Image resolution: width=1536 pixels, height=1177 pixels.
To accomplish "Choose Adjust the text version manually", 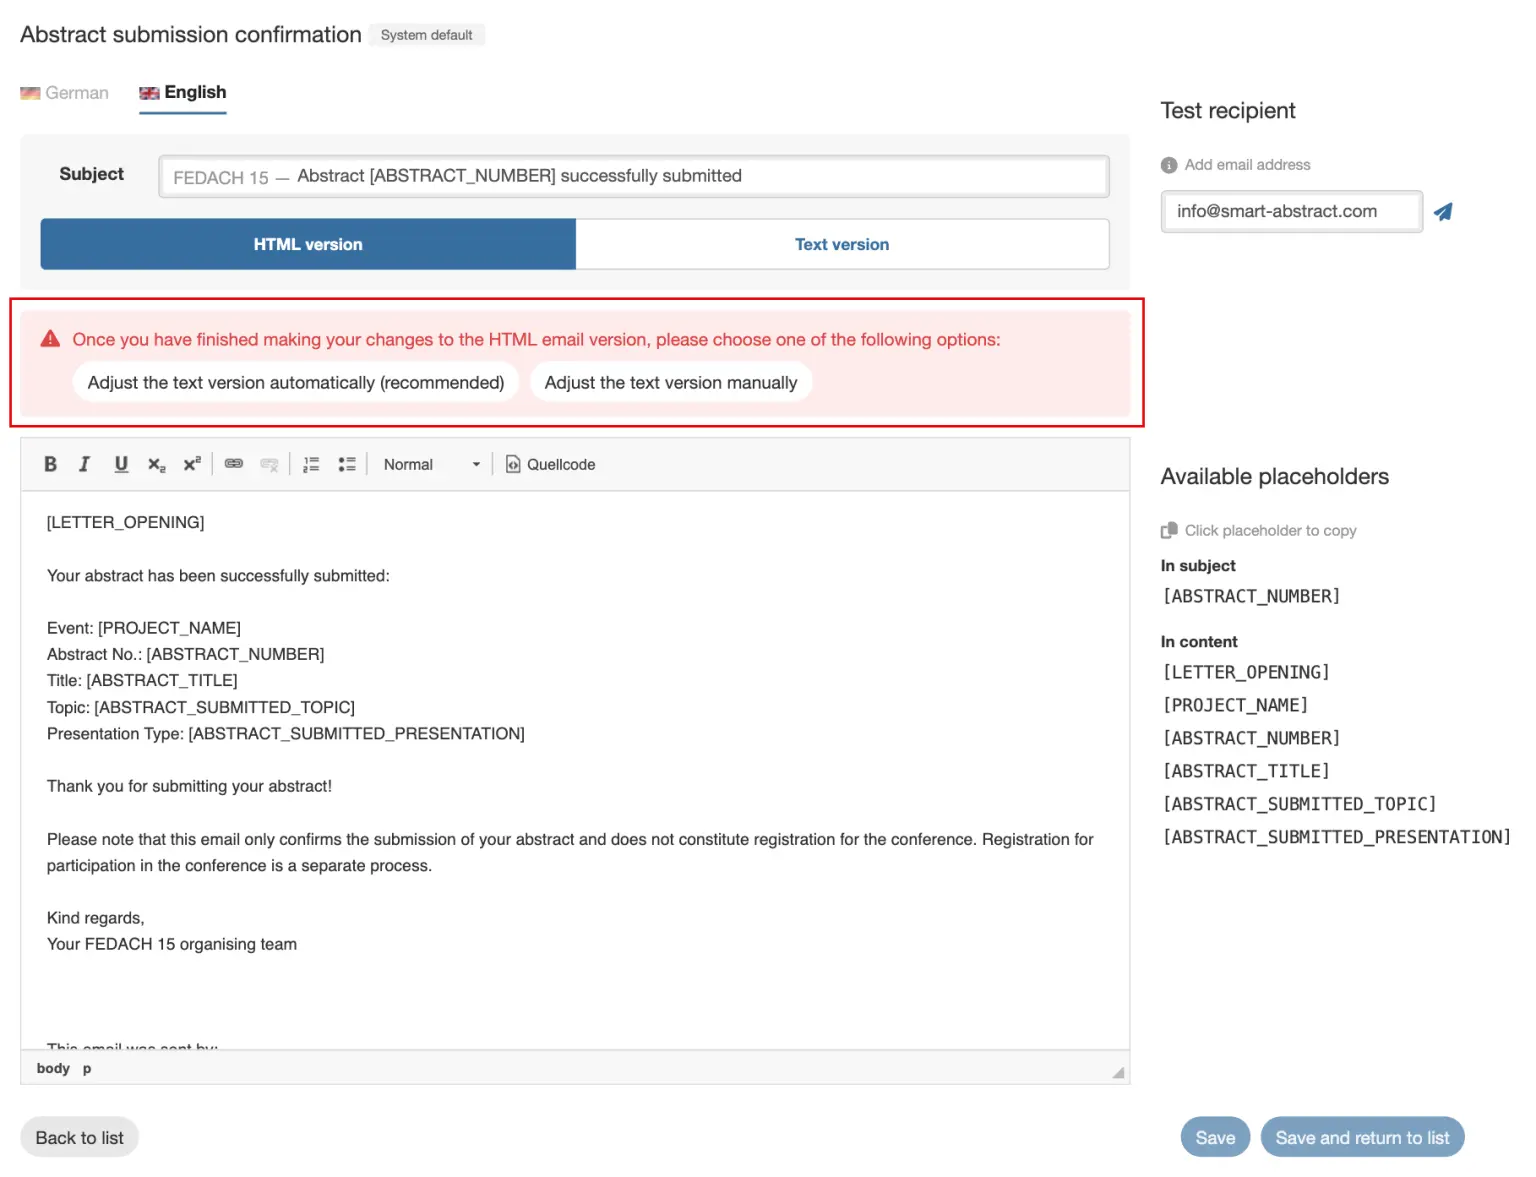I will [671, 382].
